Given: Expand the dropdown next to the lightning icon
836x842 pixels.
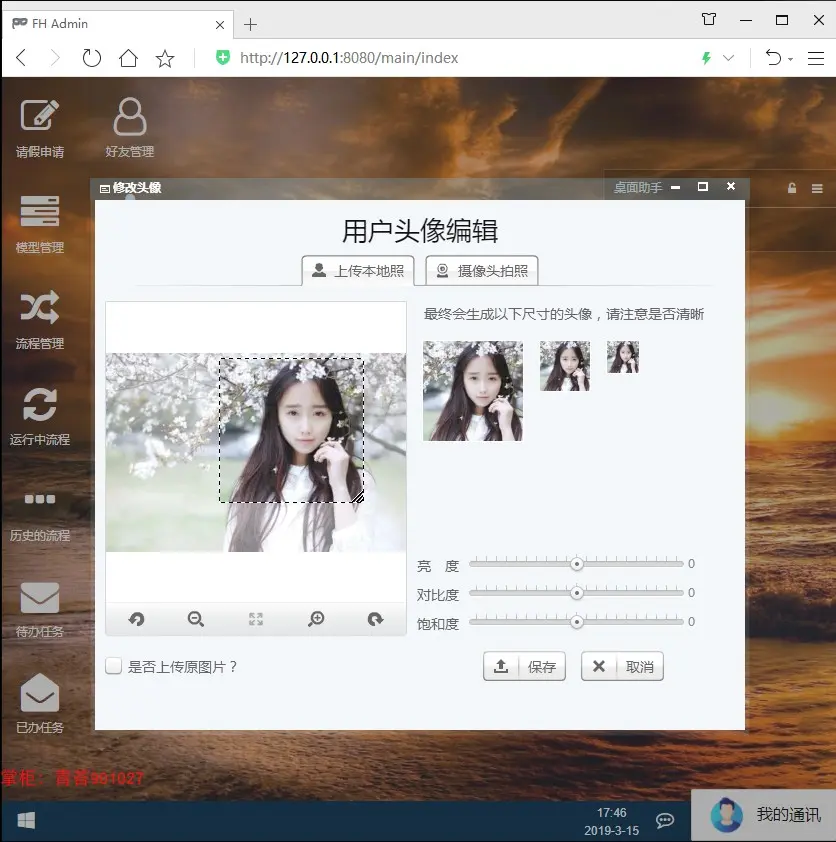Looking at the screenshot, I should point(728,58).
